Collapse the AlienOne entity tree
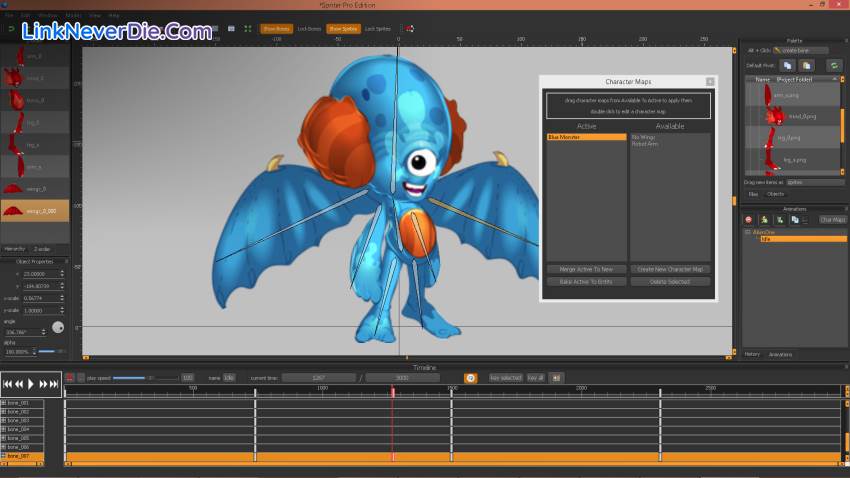 click(747, 232)
